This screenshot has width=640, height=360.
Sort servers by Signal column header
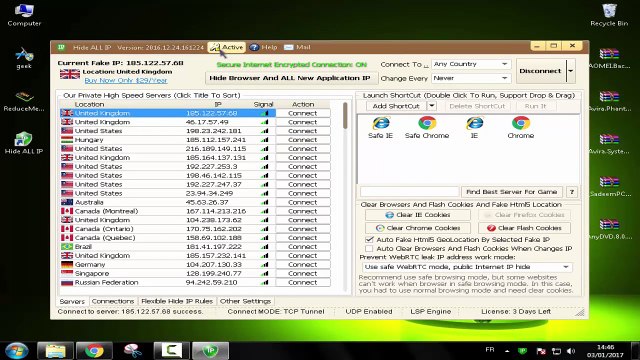(x=263, y=104)
